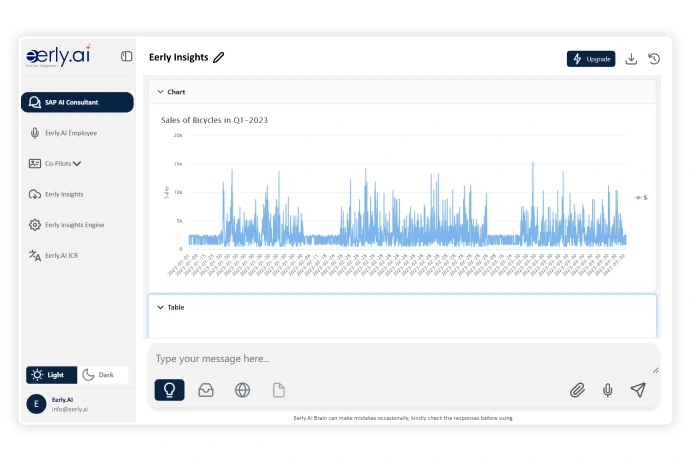Click the globe web search icon

[x=242, y=390]
